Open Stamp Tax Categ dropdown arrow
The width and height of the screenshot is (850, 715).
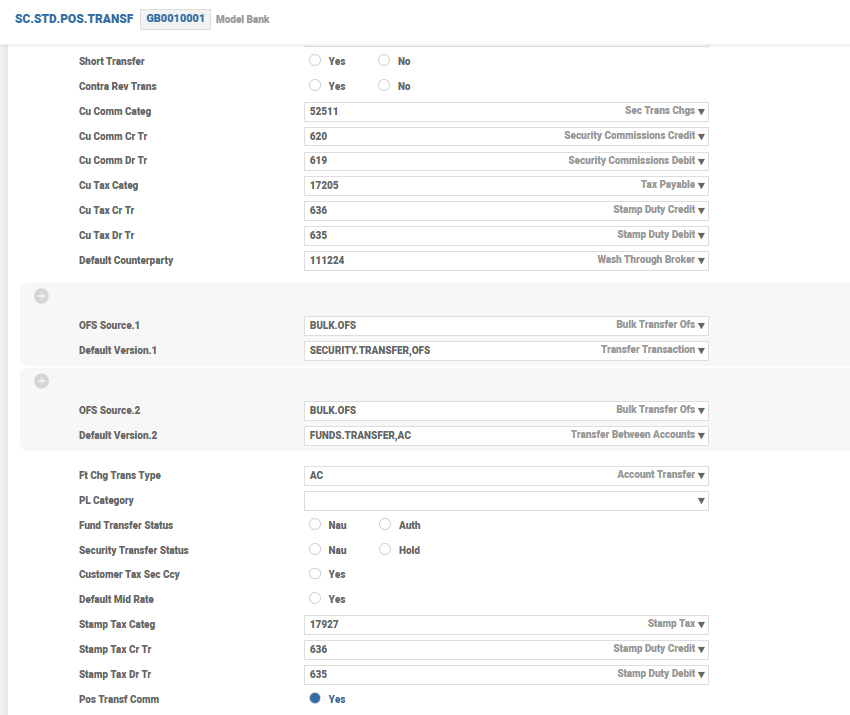tap(702, 625)
